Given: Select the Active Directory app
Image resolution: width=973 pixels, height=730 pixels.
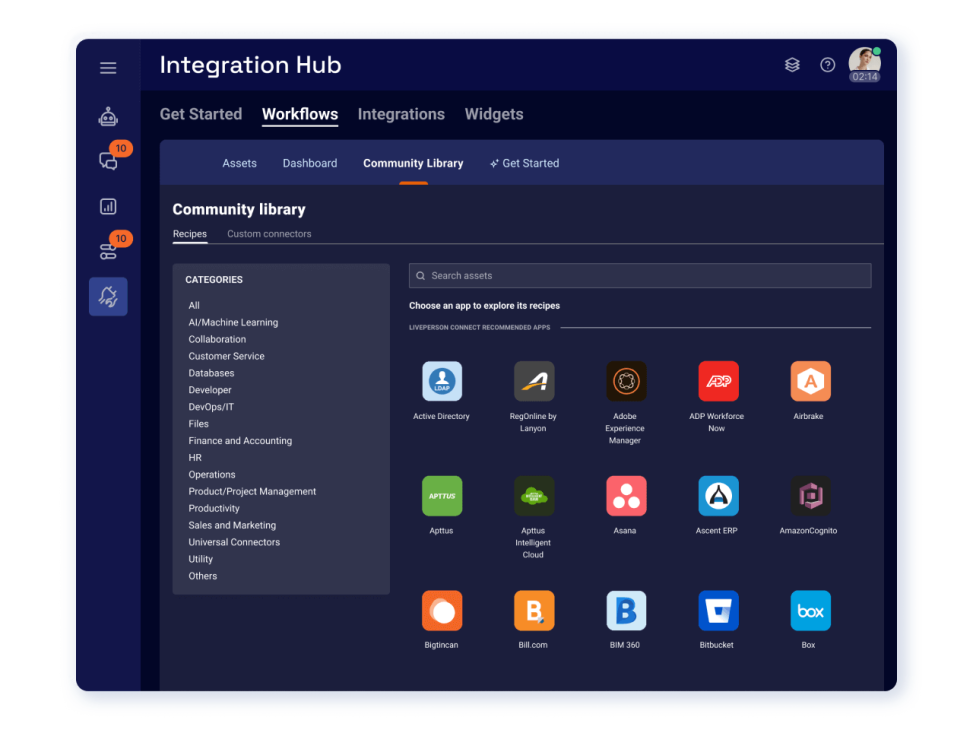Looking at the screenshot, I should pyautogui.click(x=442, y=382).
